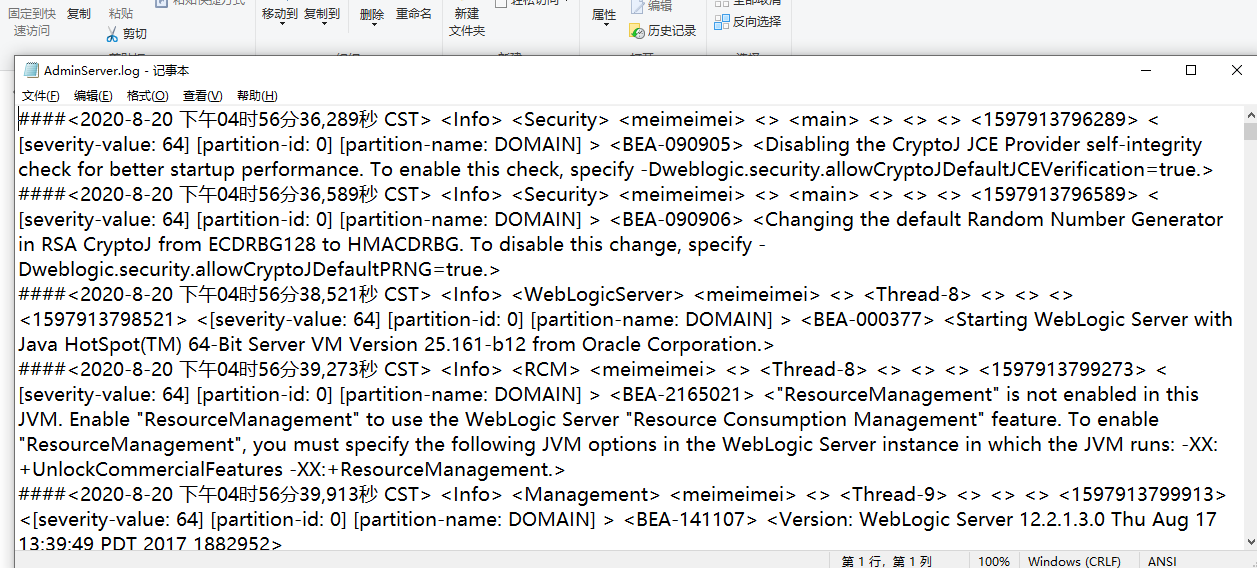Viewport: 1257px width, 568px height.
Task: Click the word ECDRBG128 in the log
Action: click(262, 244)
